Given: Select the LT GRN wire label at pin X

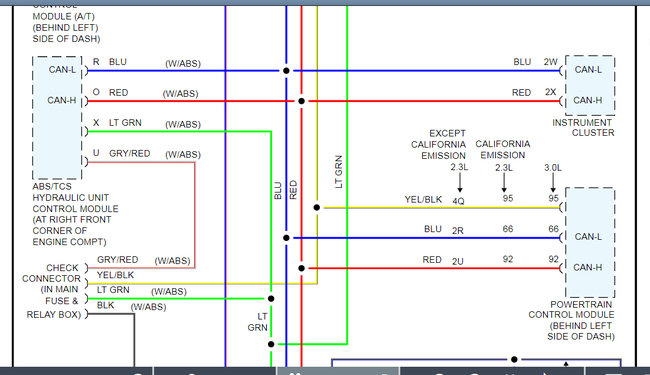Looking at the screenshot, I should tap(125, 123).
